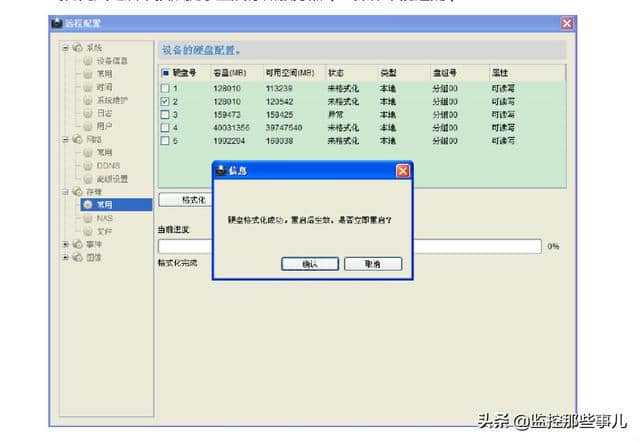The width and height of the screenshot is (640, 442).
Task: Click the 日志 tree icon
Action: (88, 113)
